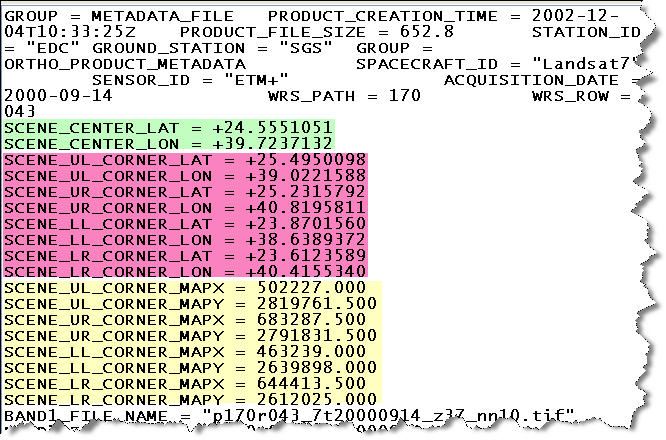Click the acquisition date value 2000-09-14

pos(58,96)
